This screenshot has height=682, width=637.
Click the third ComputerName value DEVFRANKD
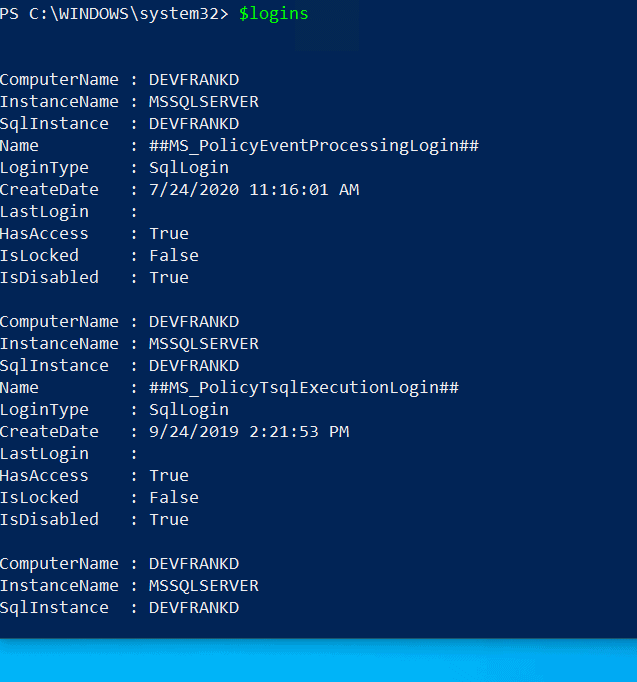click(x=193, y=564)
